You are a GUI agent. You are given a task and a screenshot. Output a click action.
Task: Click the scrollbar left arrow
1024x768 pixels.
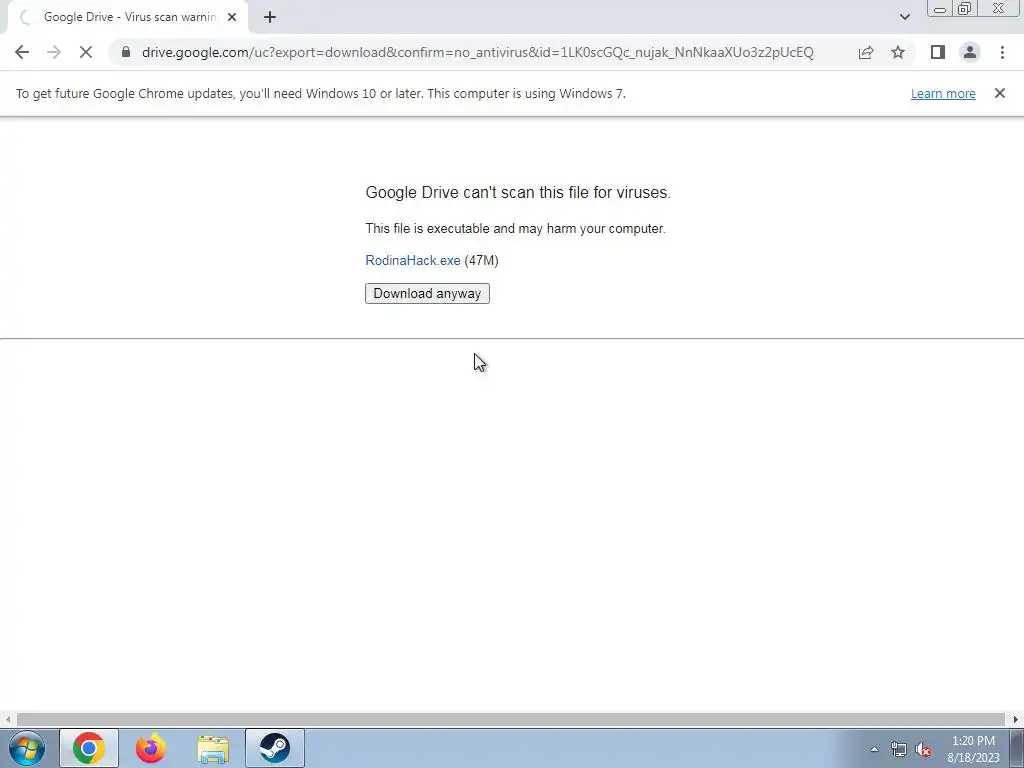tap(7, 720)
